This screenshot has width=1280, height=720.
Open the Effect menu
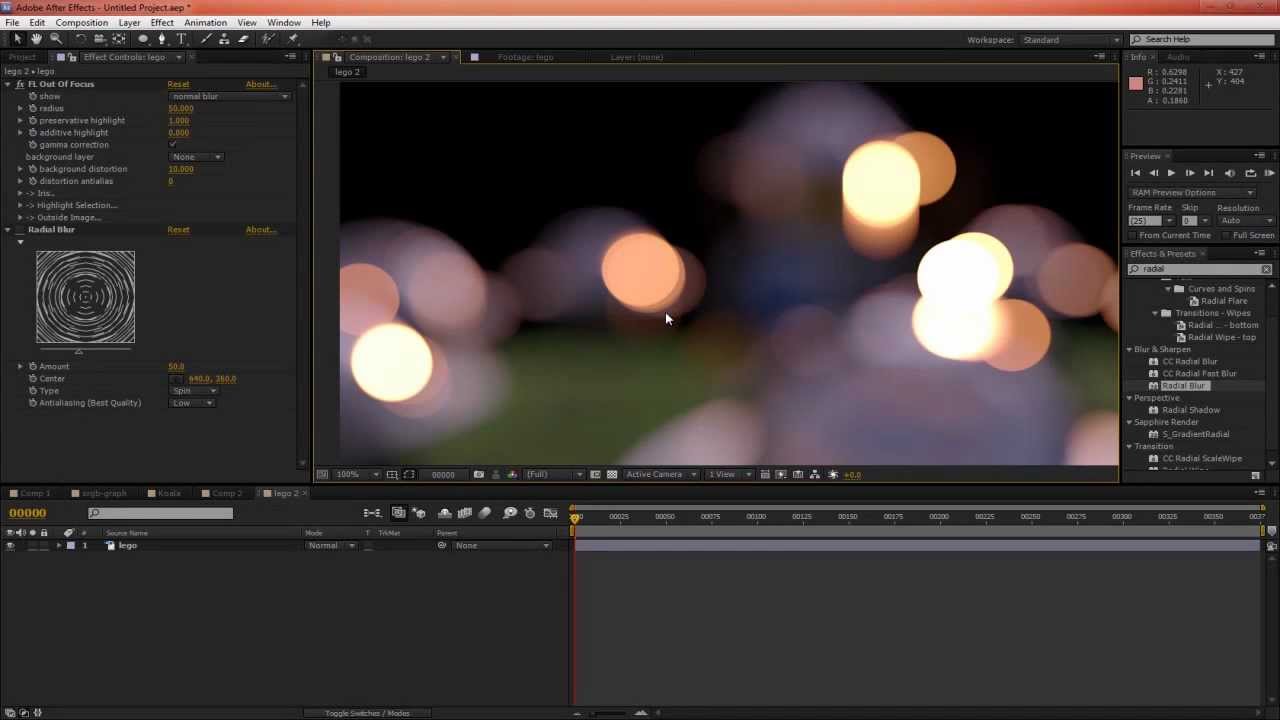pos(162,22)
